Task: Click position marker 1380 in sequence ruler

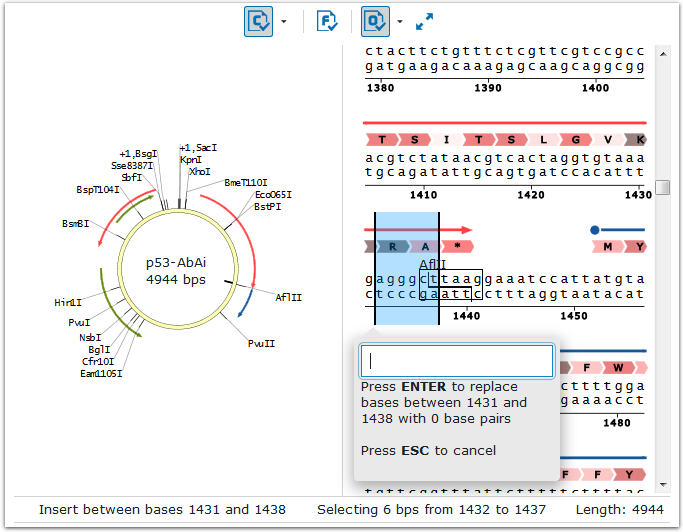Action: pyautogui.click(x=381, y=88)
